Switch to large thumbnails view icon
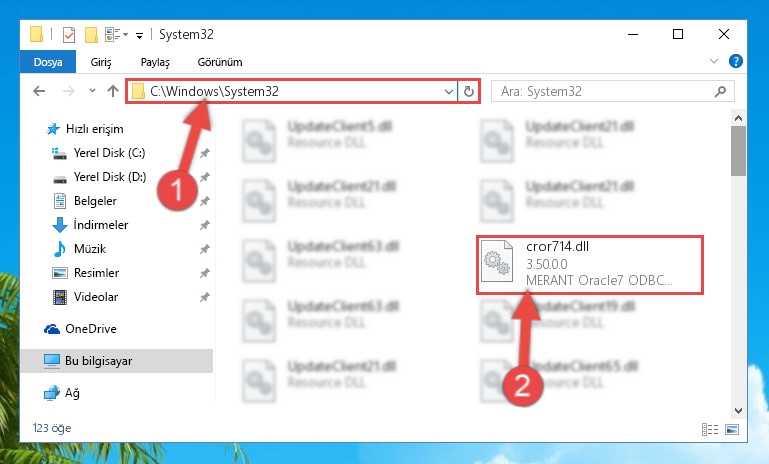The image size is (769, 464). pyautogui.click(x=732, y=430)
